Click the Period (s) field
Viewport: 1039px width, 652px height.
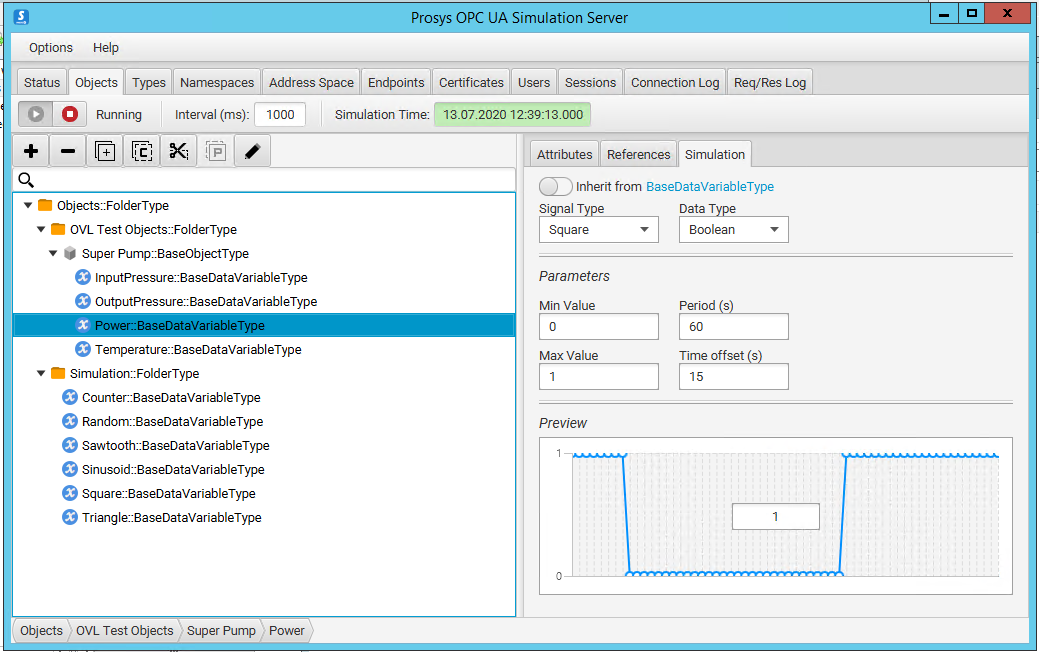[734, 327]
